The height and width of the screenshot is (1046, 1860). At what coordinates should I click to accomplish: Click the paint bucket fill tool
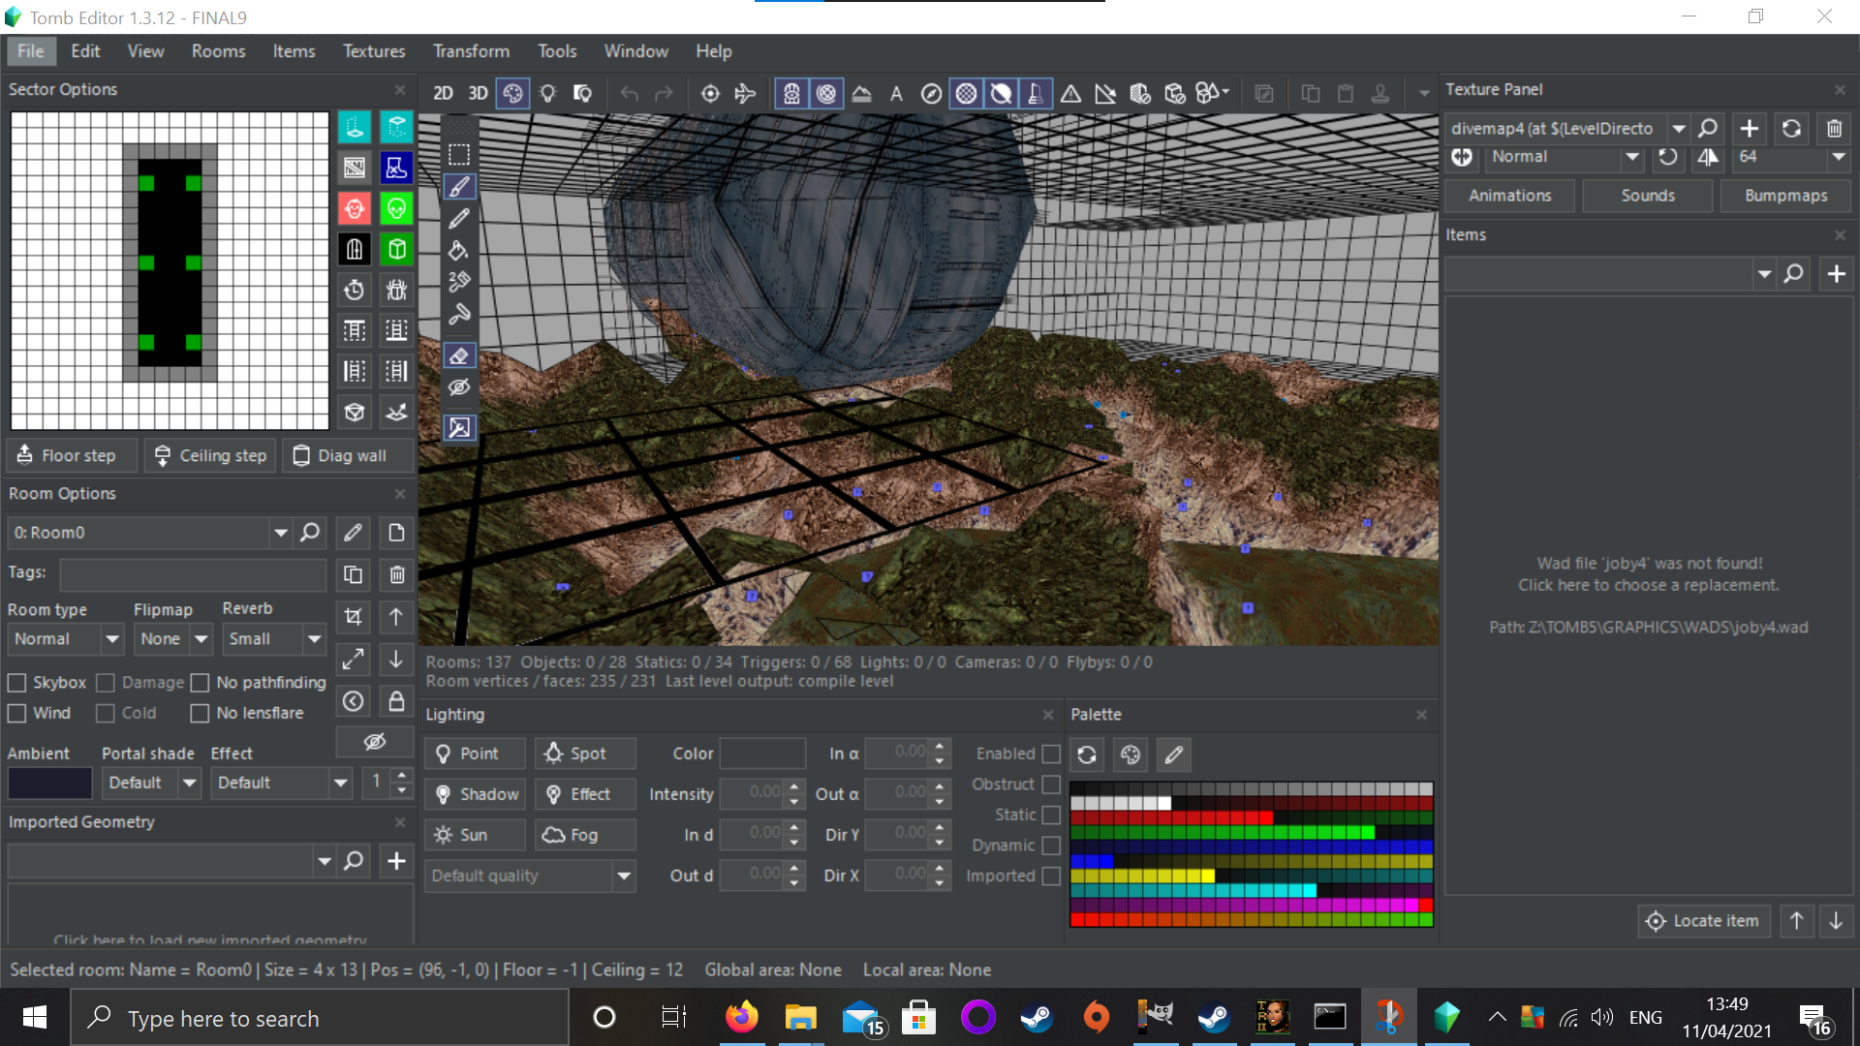459,250
